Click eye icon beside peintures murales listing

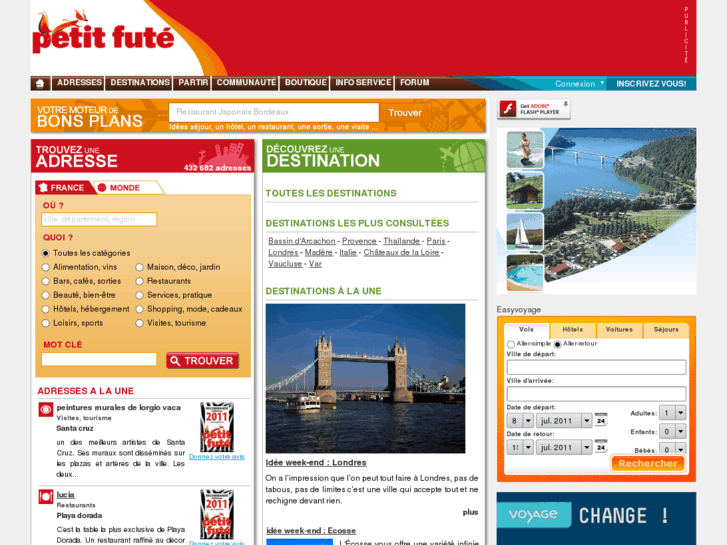[x=45, y=410]
